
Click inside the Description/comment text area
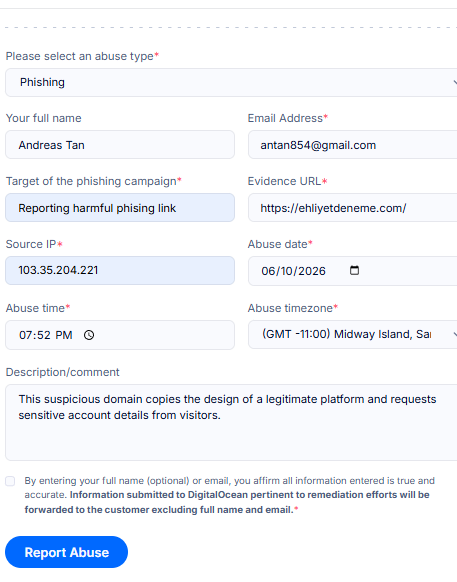(x=231, y=422)
